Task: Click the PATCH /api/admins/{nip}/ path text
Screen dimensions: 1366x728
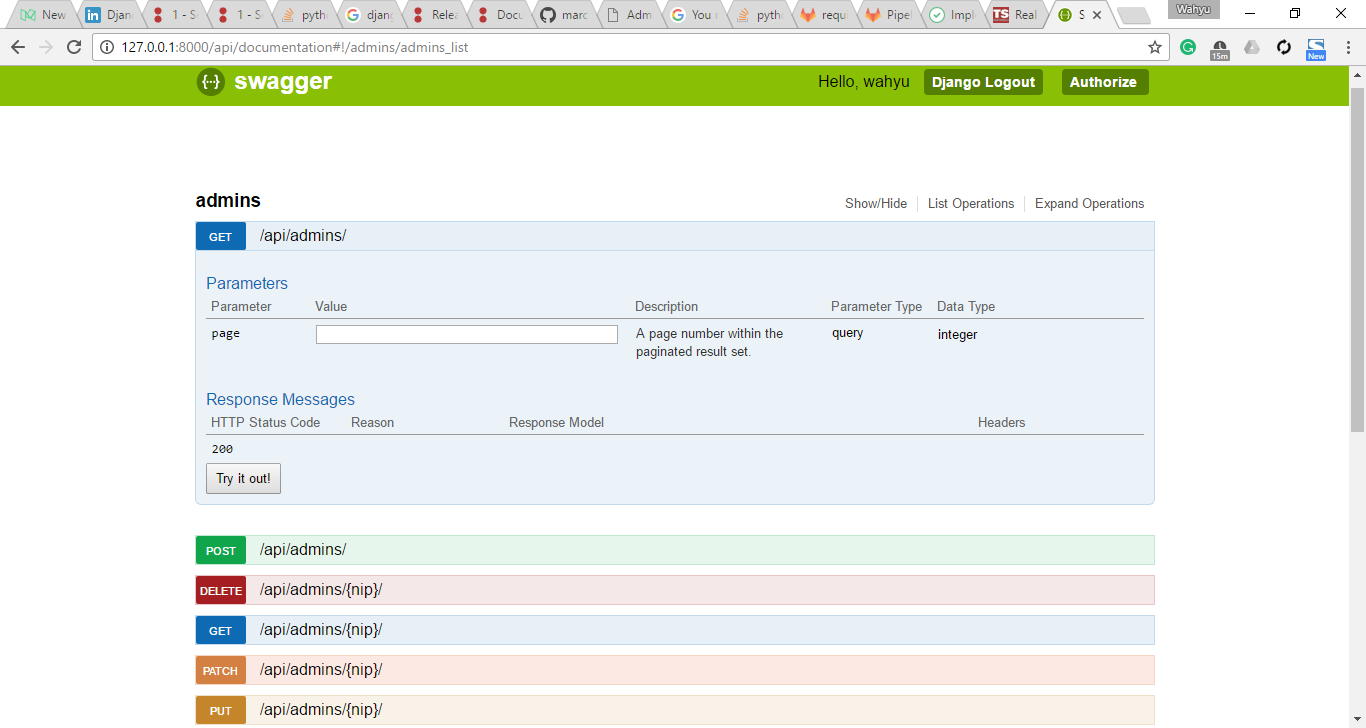Action: pyautogui.click(x=321, y=670)
